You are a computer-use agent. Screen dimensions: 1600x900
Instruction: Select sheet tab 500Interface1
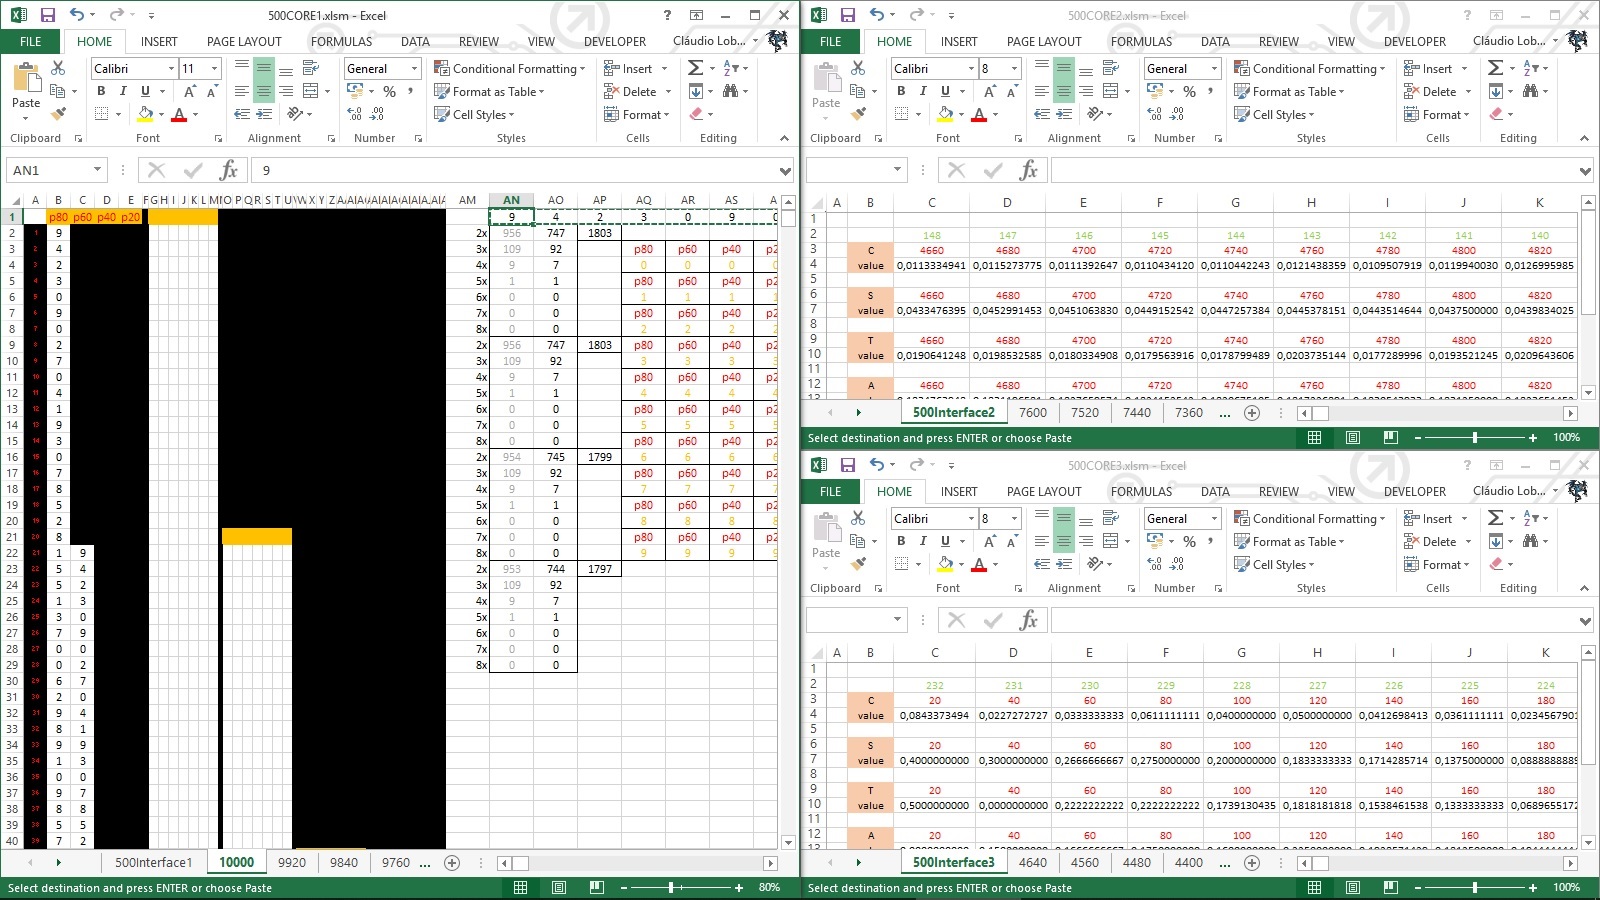[153, 862]
